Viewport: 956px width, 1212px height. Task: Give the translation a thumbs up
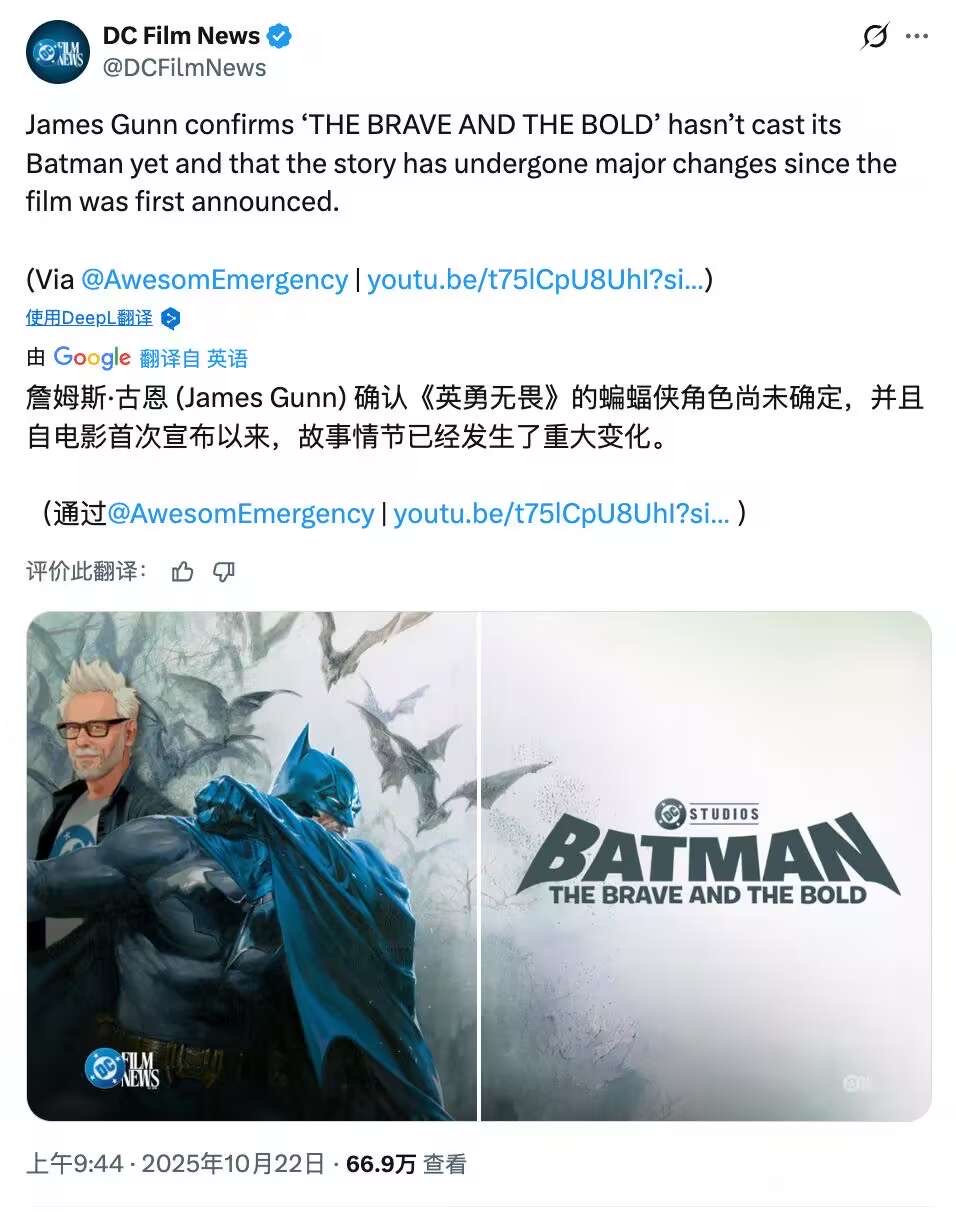[x=183, y=571]
